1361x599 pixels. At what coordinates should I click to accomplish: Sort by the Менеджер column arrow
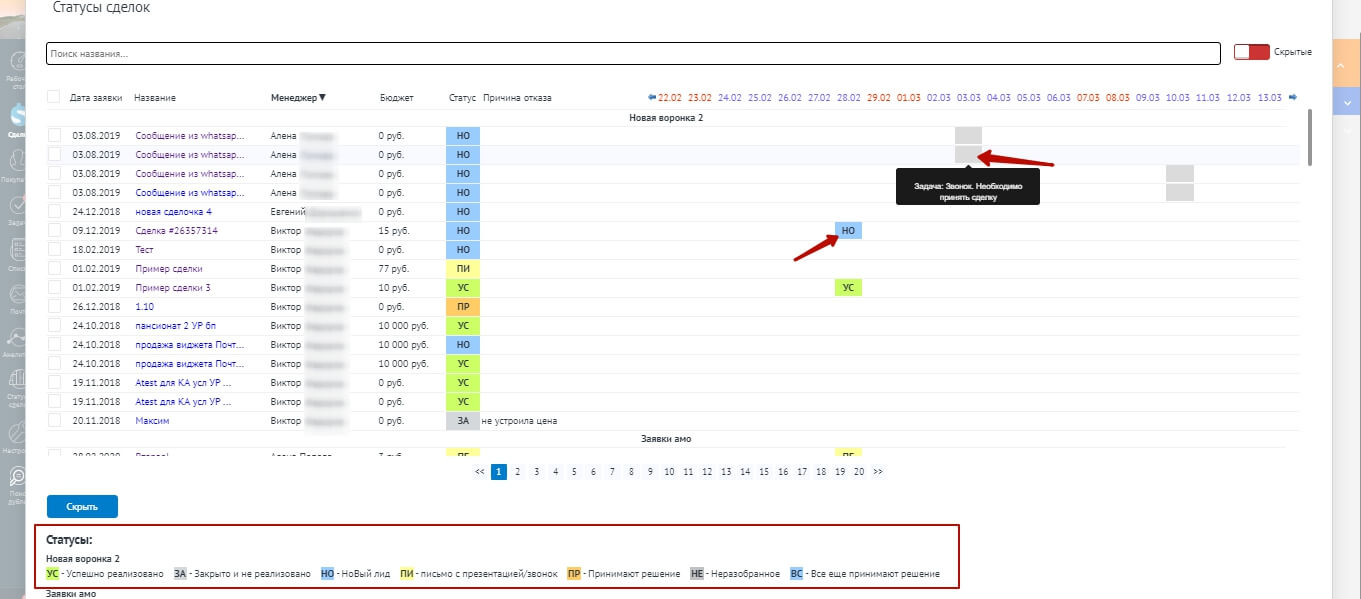(x=322, y=98)
